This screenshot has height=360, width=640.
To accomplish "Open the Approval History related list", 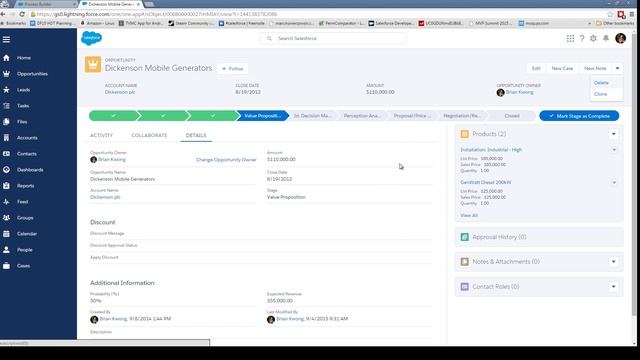I will (x=499, y=237).
